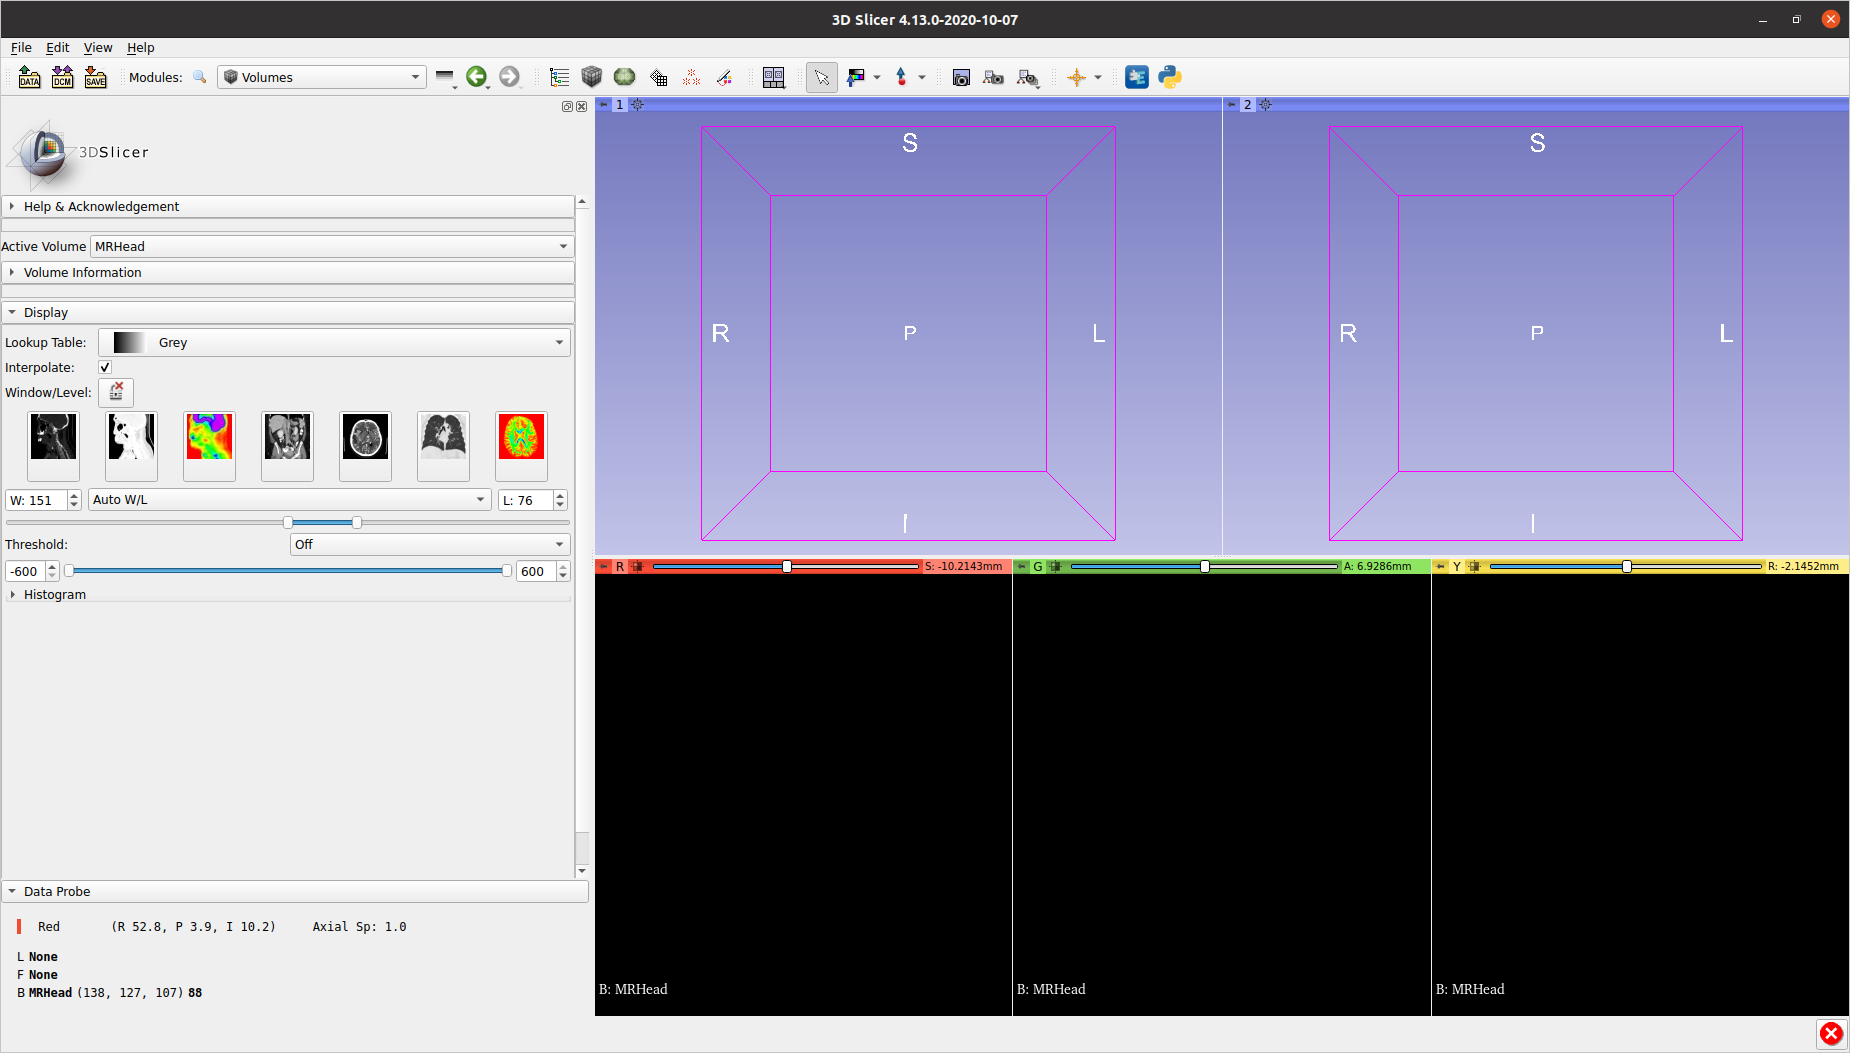The image size is (1850, 1053).
Task: Take a screenshot capture
Action: [x=960, y=77]
